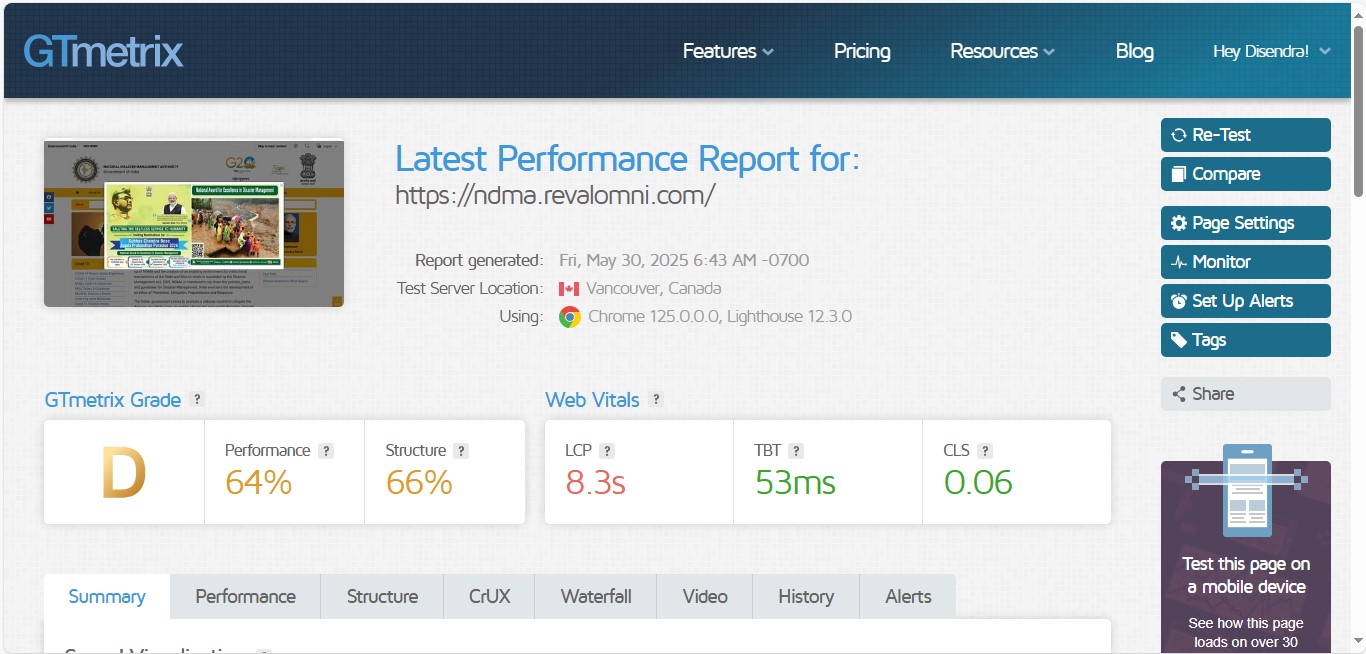This screenshot has height=654, width=1366.
Task: Click the CLS question mark icon
Action: point(985,451)
